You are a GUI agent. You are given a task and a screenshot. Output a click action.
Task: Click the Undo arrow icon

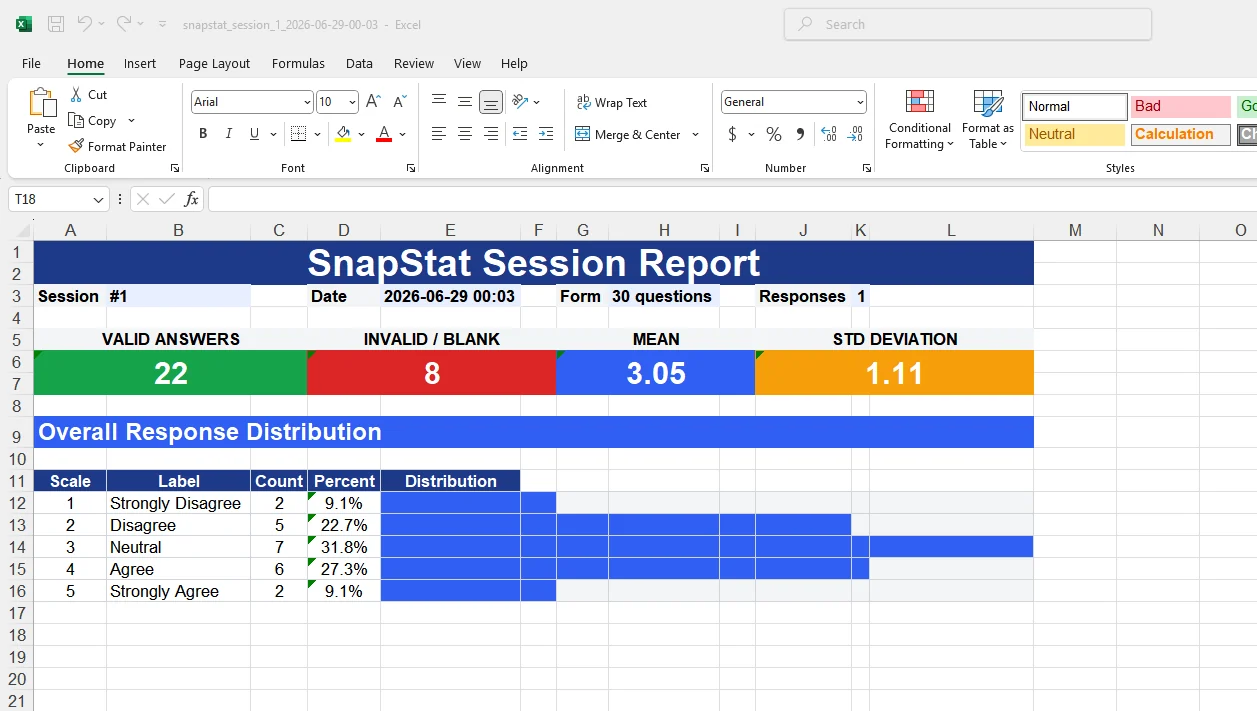tap(84, 24)
